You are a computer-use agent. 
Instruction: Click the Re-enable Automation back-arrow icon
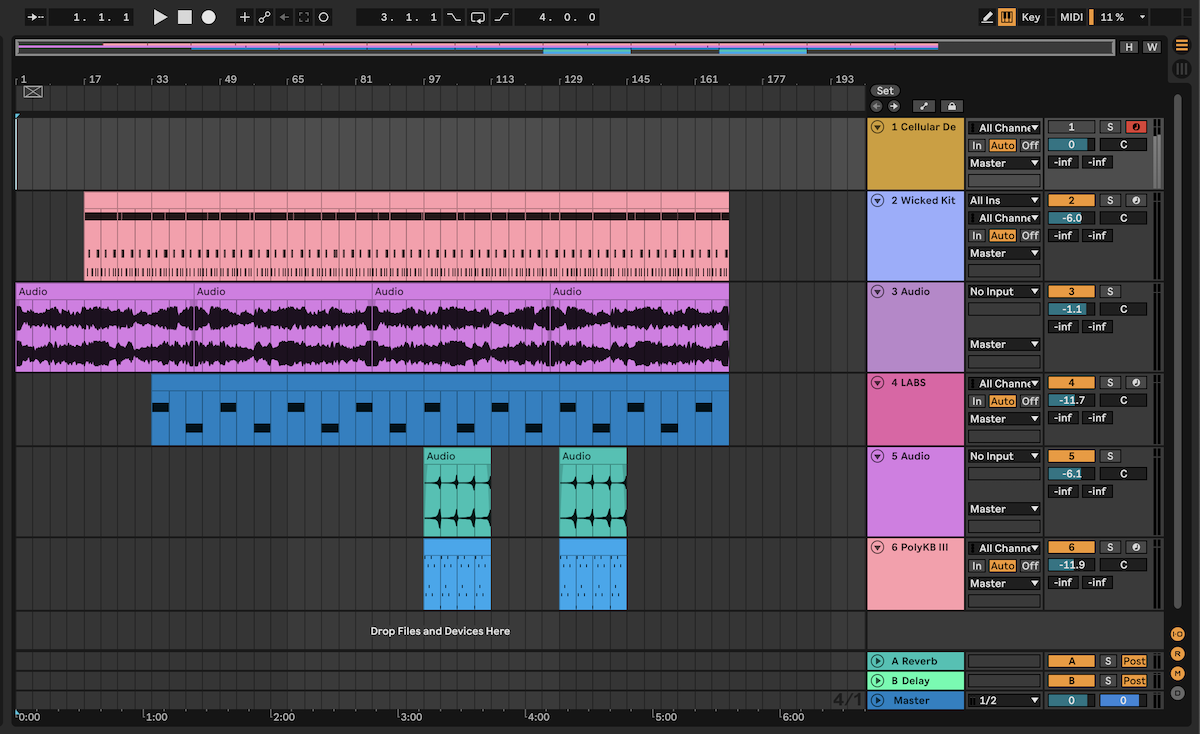pyautogui.click(x=284, y=17)
